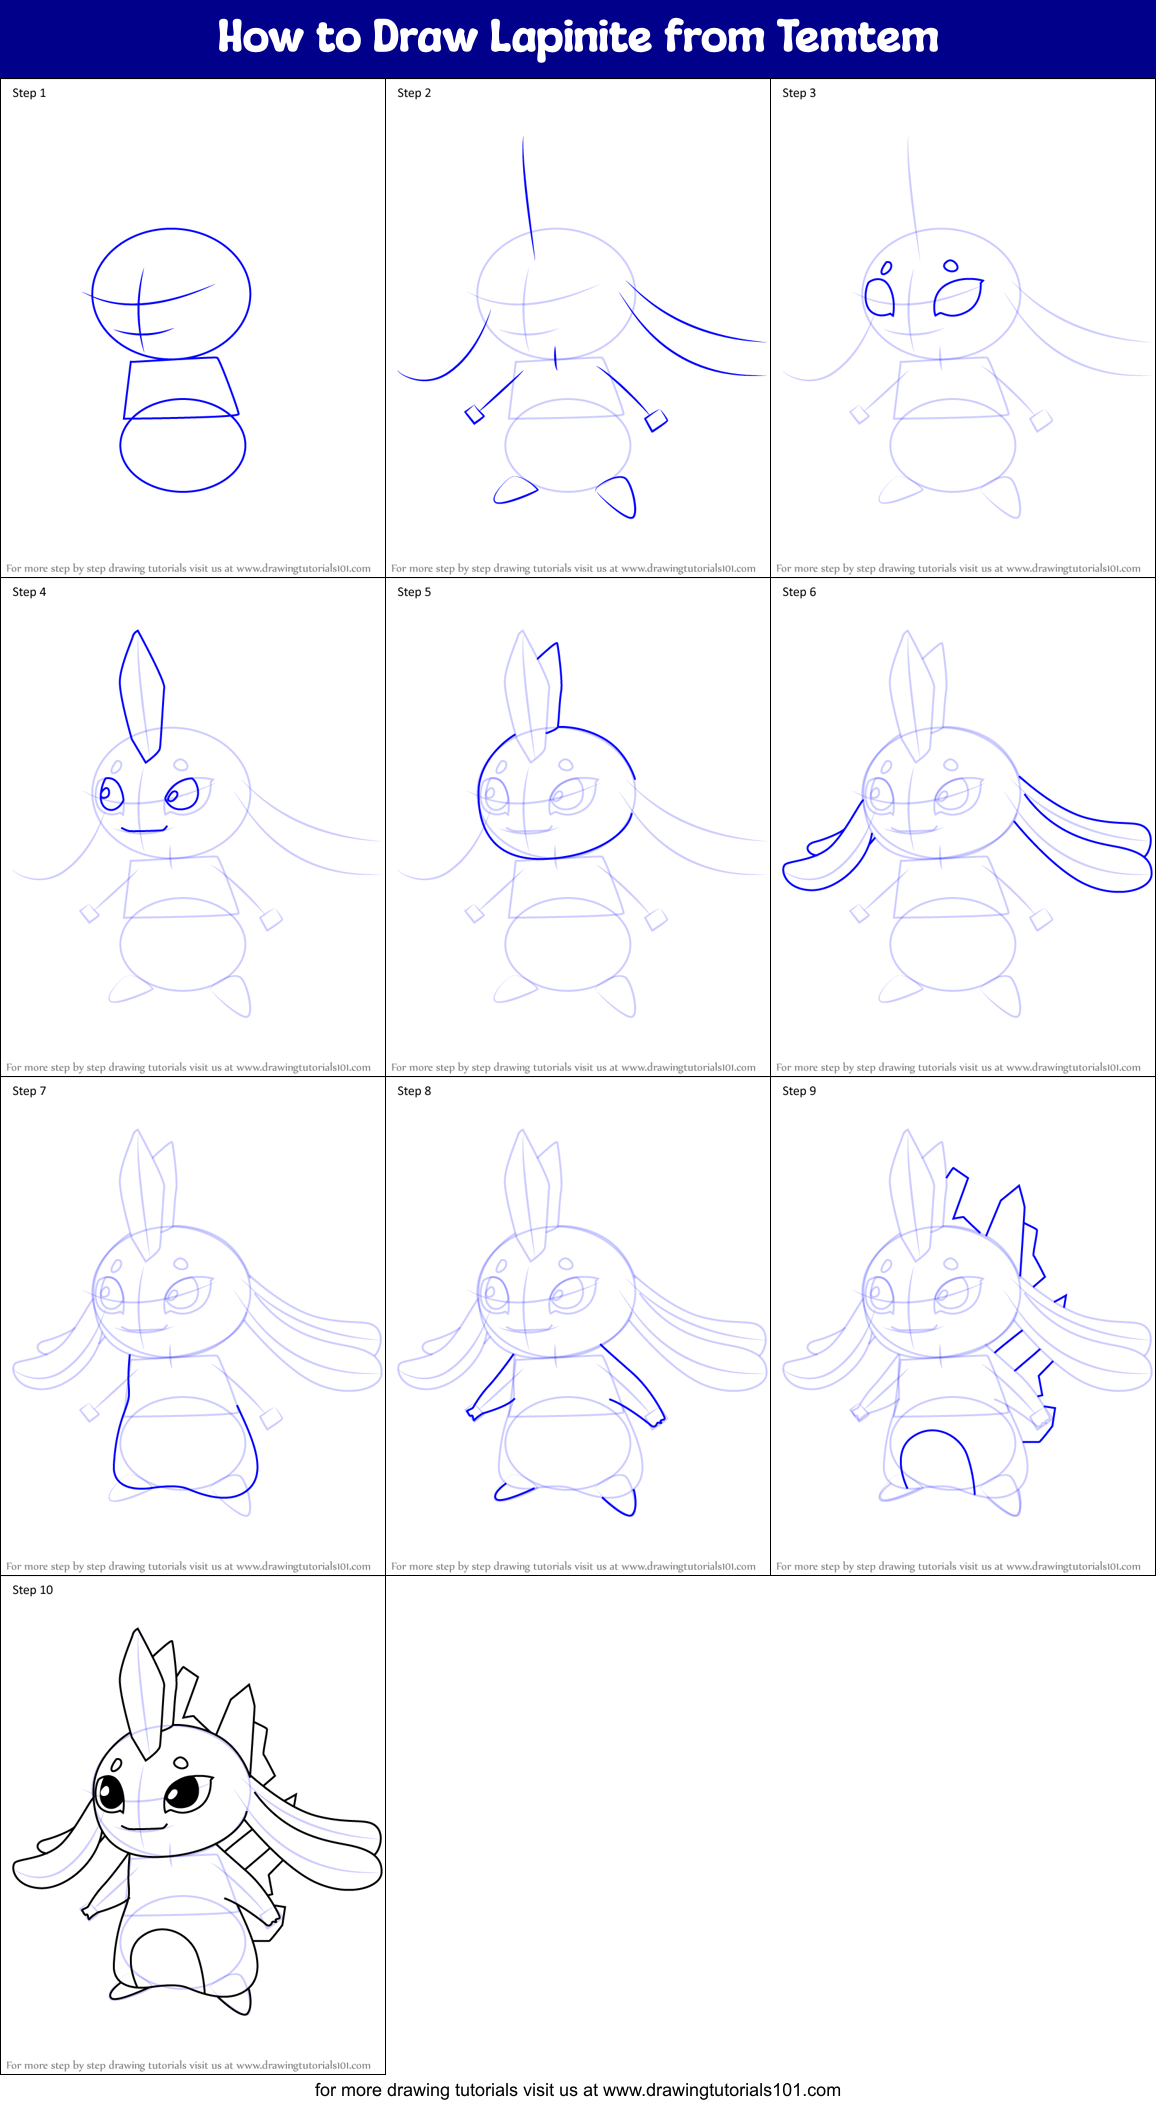
Task: Click the Step 1 drawing thumbnail
Action: click(x=193, y=328)
